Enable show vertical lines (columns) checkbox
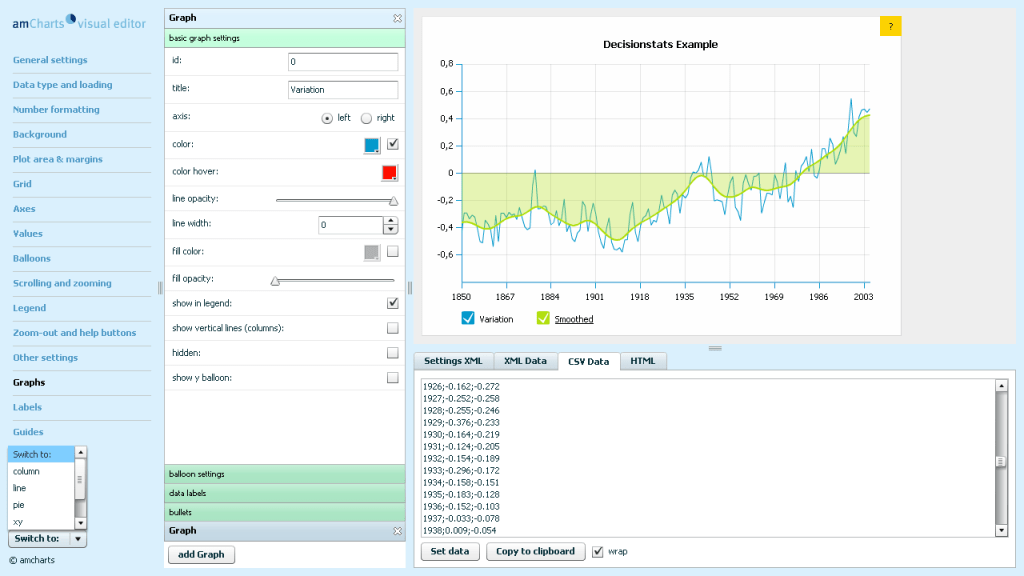 393,328
